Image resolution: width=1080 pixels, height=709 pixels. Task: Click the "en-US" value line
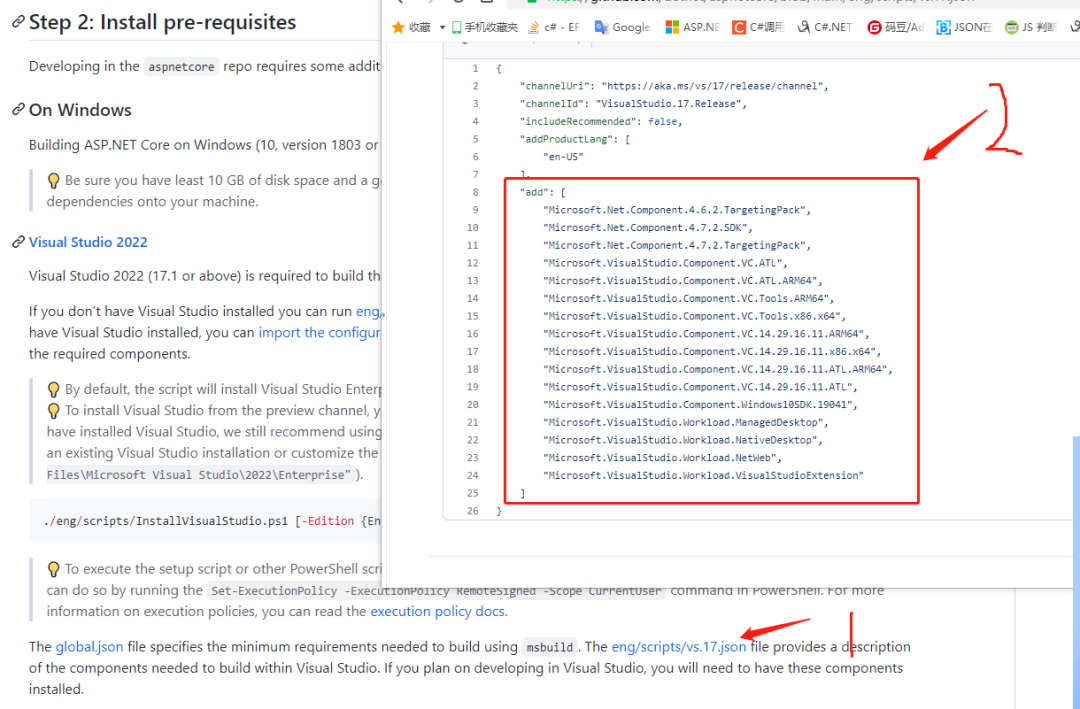pos(563,156)
